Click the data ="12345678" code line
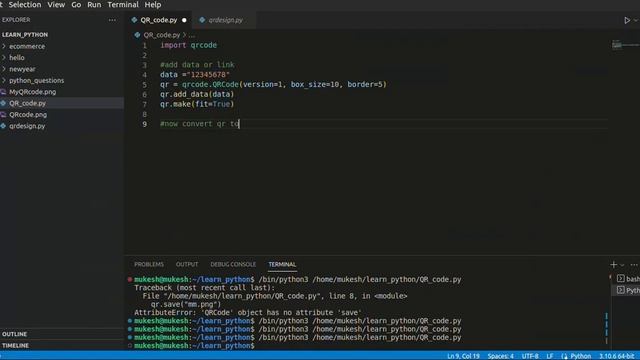The image size is (640, 360). tap(195, 75)
